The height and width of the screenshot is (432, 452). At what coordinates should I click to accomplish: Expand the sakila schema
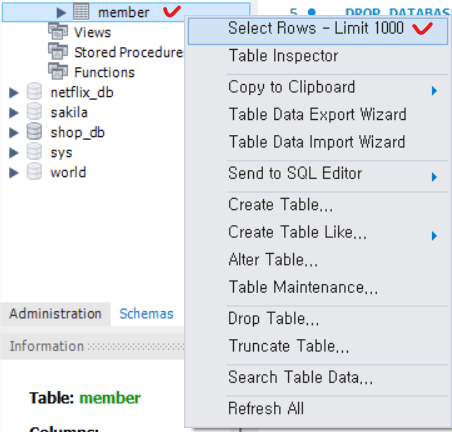(x=14, y=113)
